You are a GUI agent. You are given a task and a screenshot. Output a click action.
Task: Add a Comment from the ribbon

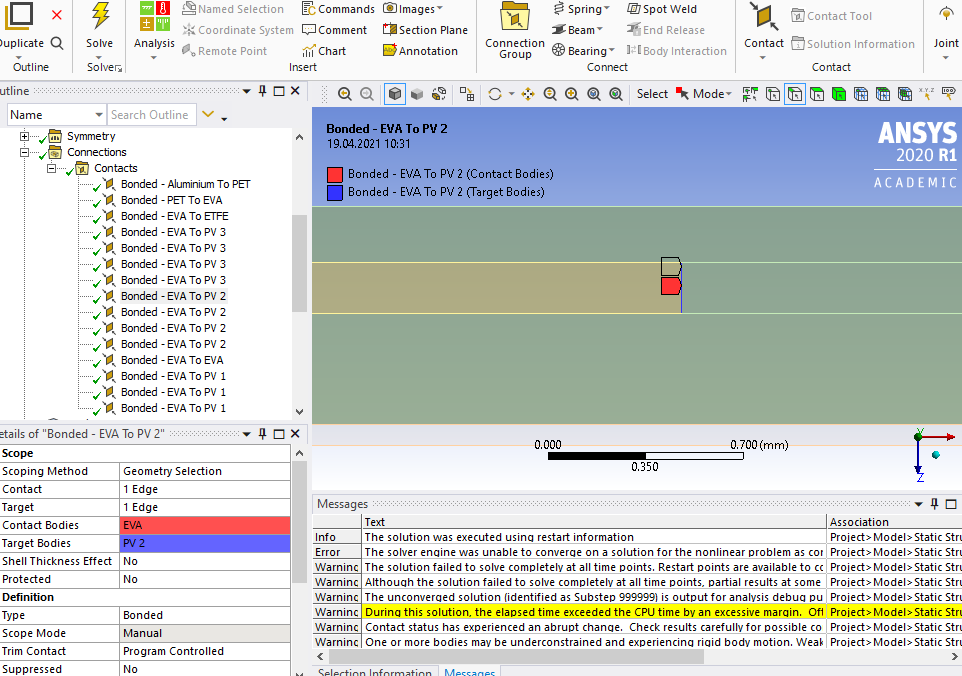tap(334, 30)
